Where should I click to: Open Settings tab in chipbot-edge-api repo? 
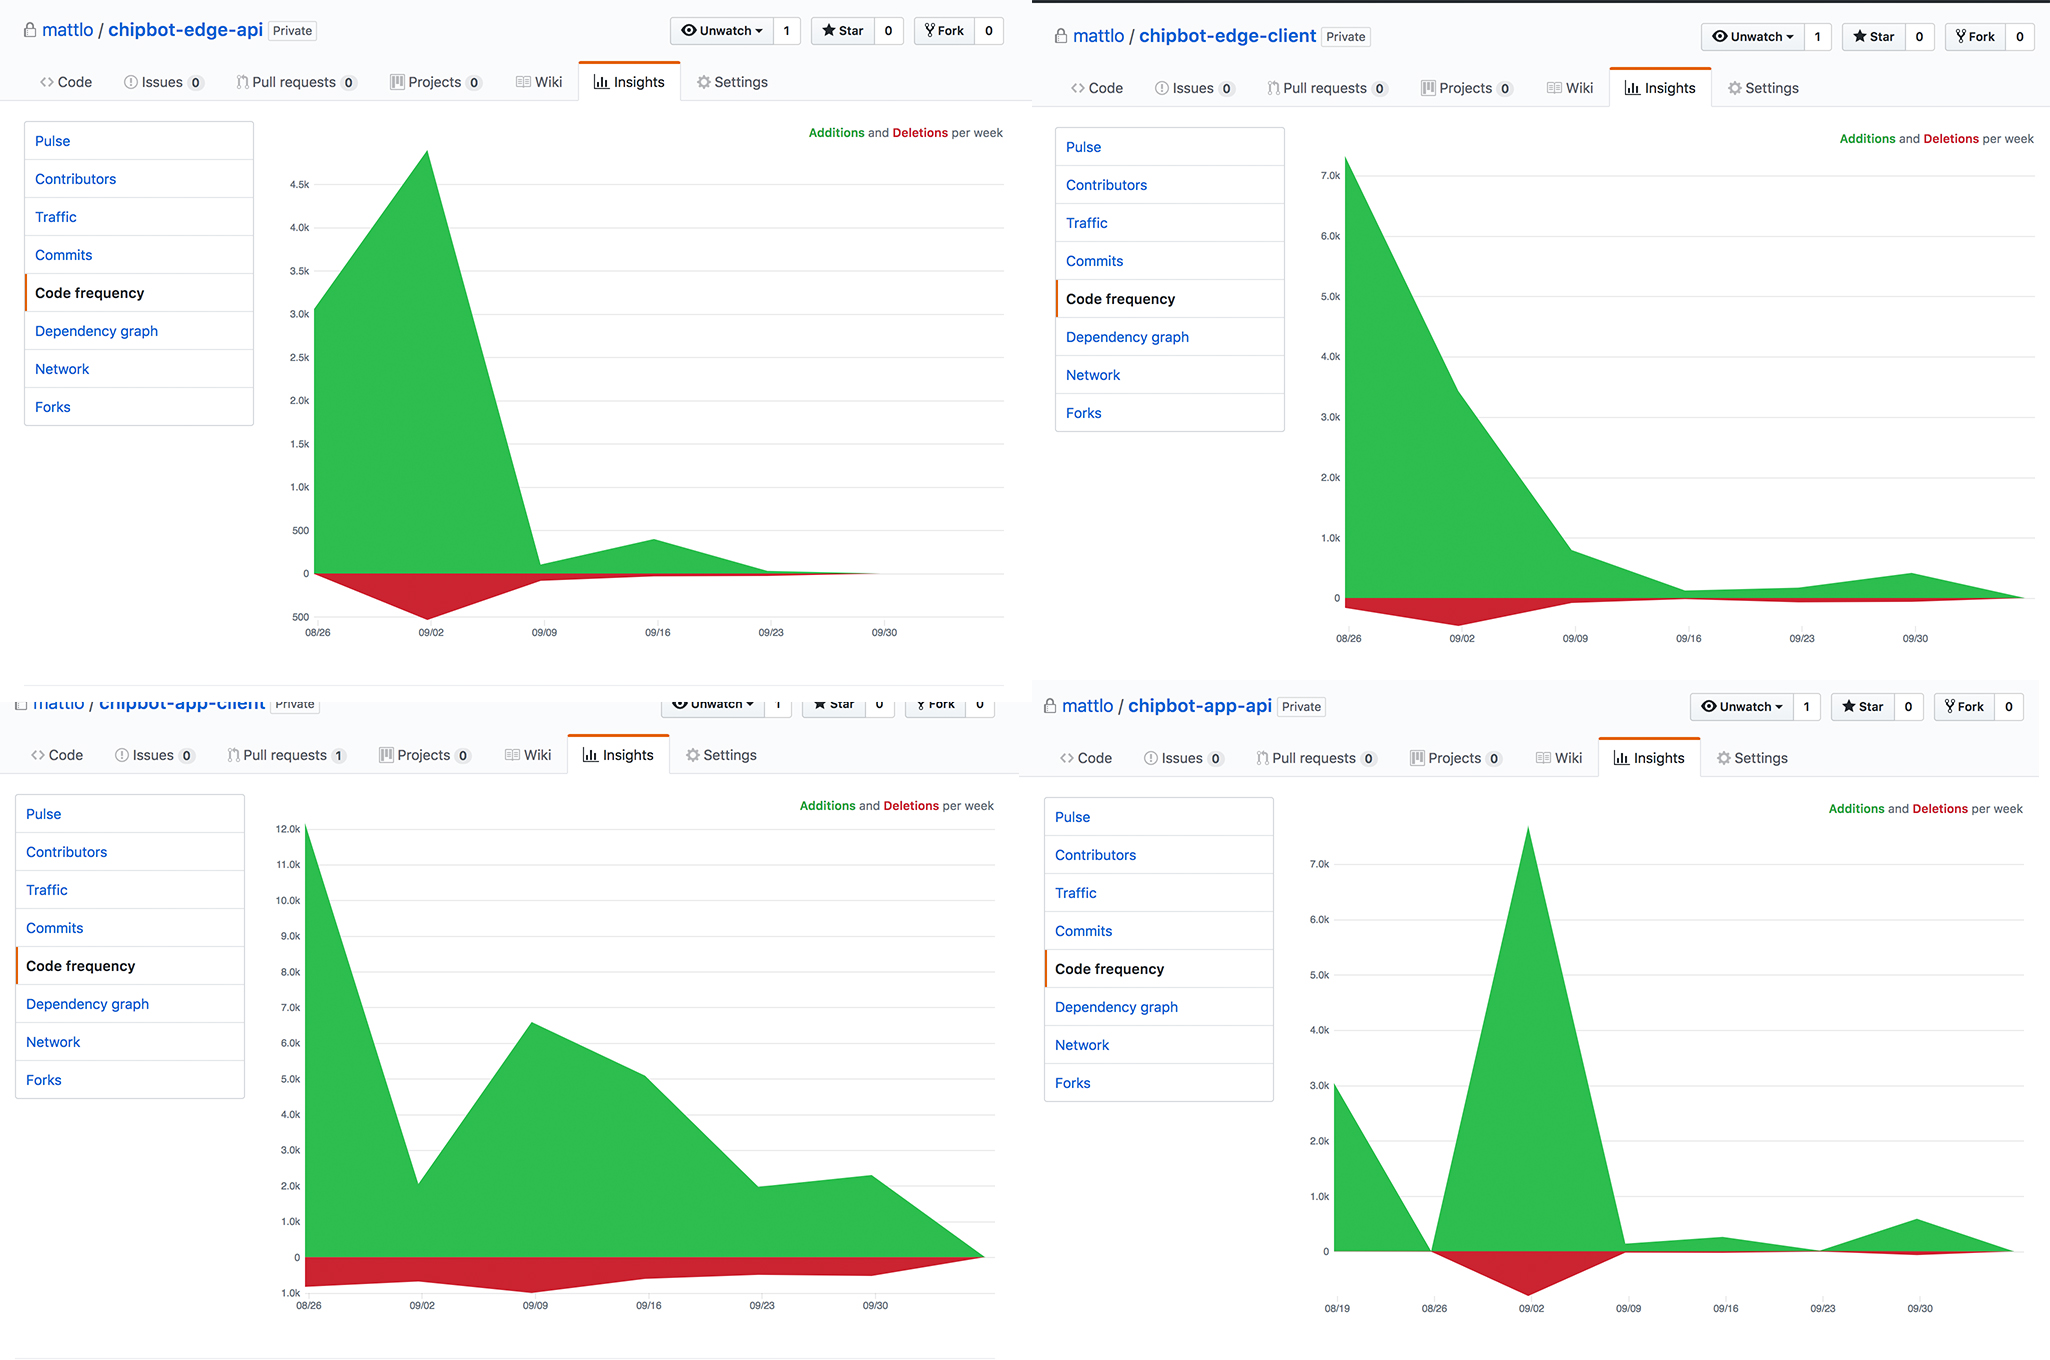732,82
